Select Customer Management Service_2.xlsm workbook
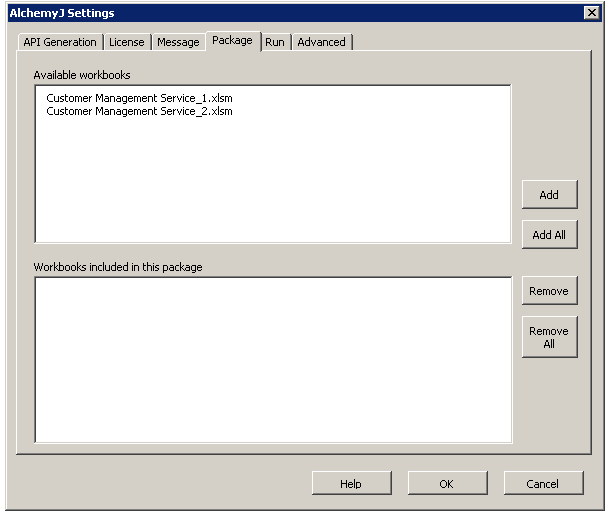610x517 pixels. click(x=139, y=111)
